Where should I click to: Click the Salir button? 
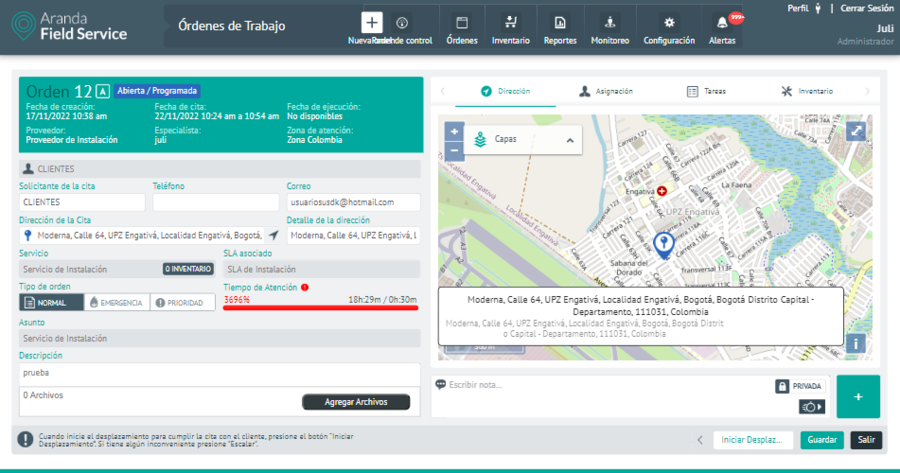click(866, 440)
